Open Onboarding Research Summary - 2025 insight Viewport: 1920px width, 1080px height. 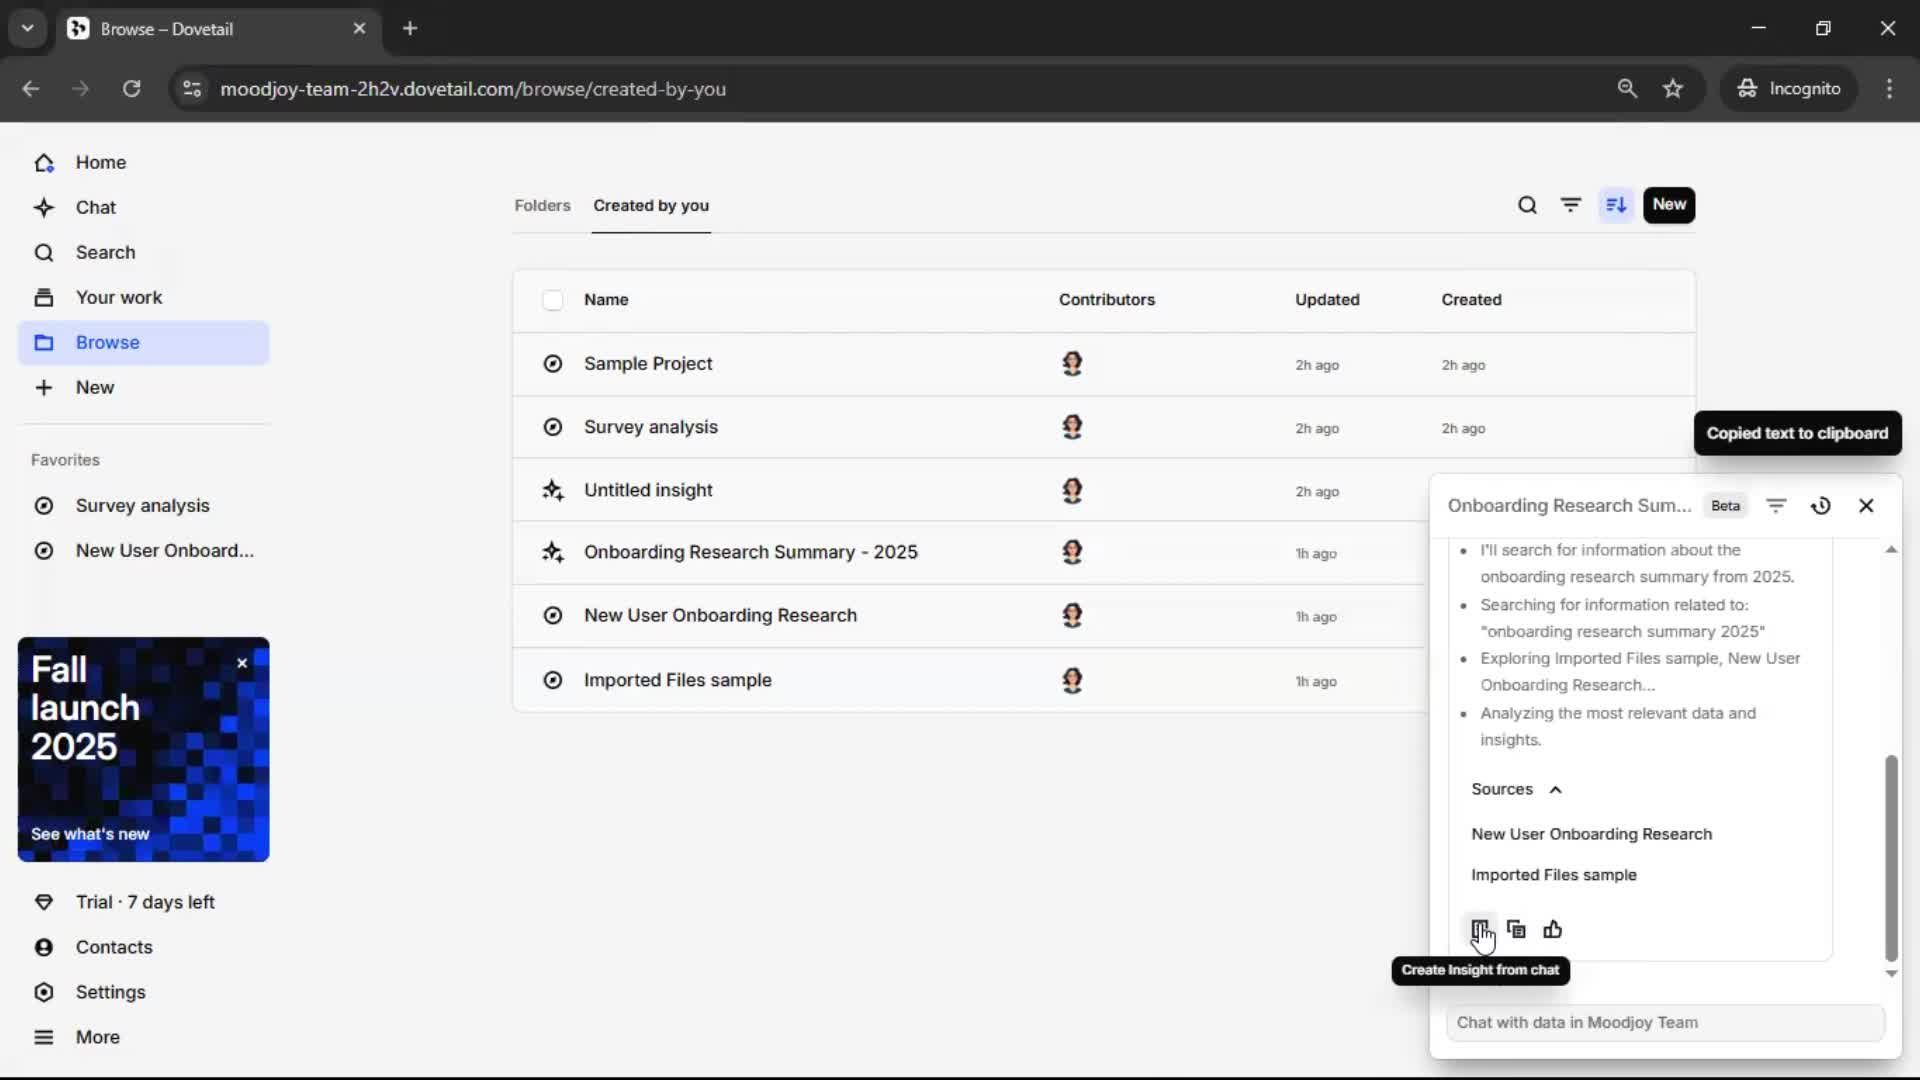[750, 552]
